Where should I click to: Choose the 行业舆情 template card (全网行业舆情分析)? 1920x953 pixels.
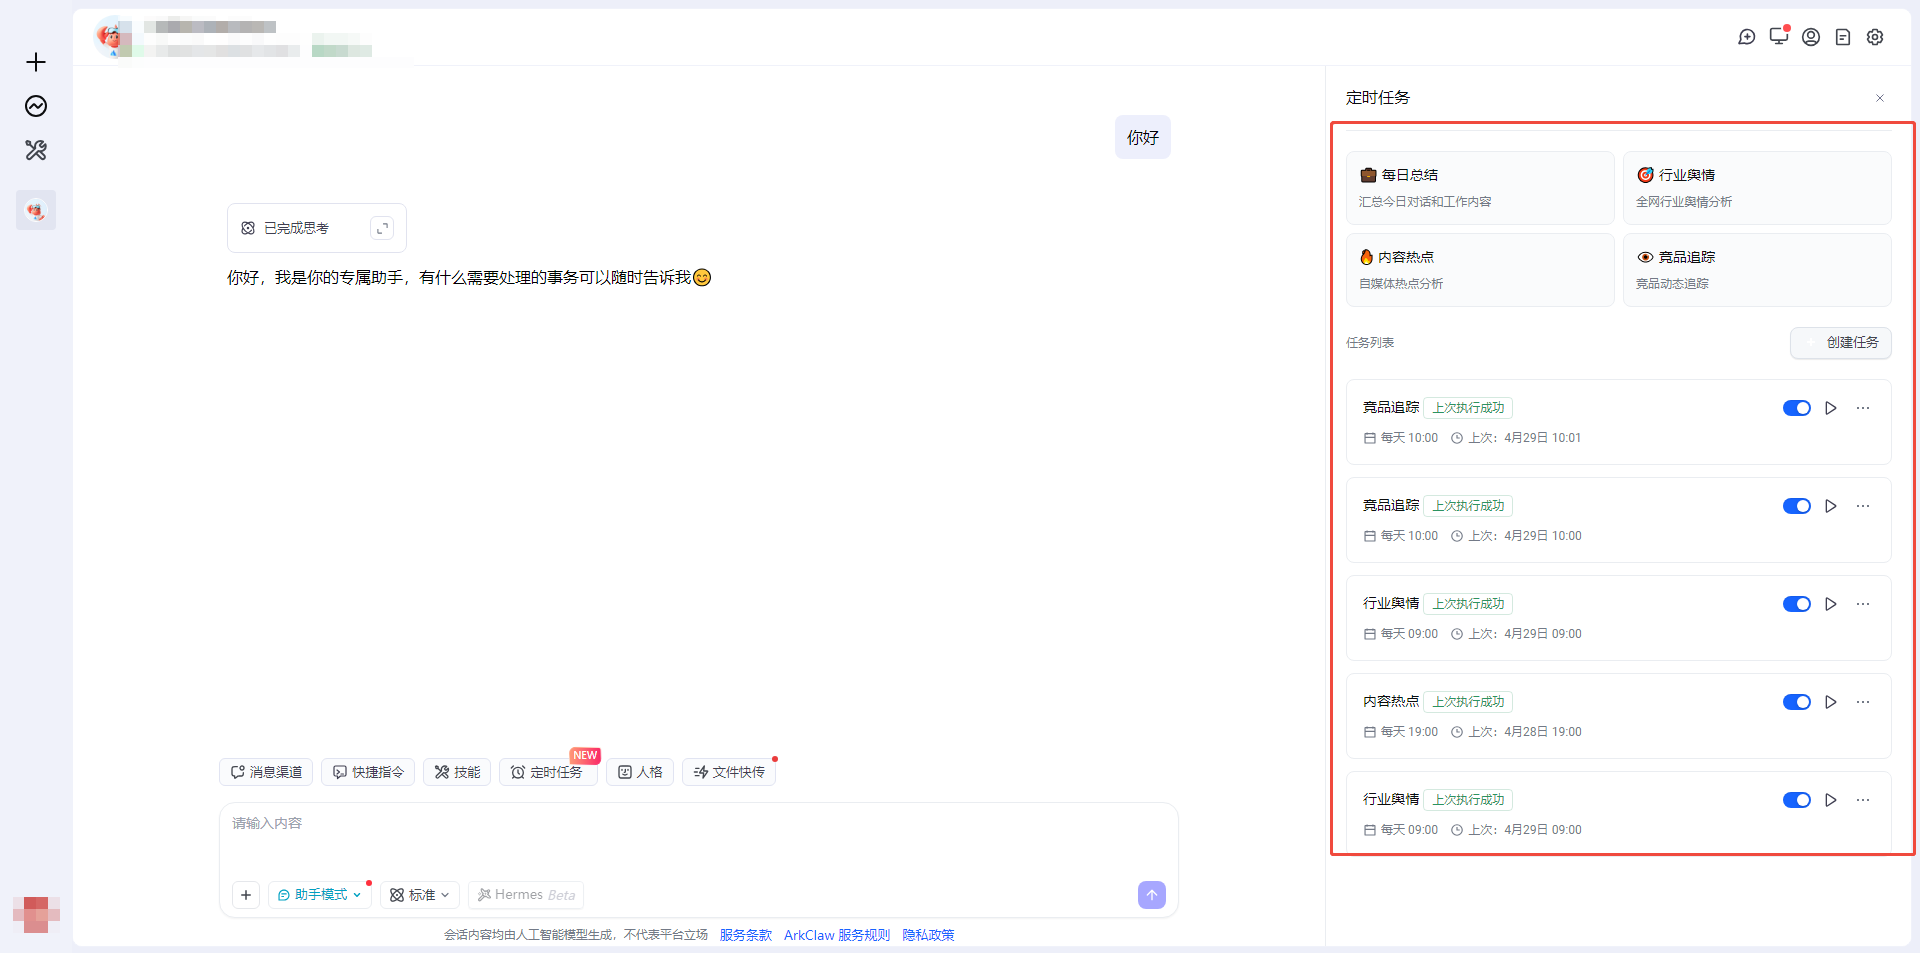click(1757, 187)
